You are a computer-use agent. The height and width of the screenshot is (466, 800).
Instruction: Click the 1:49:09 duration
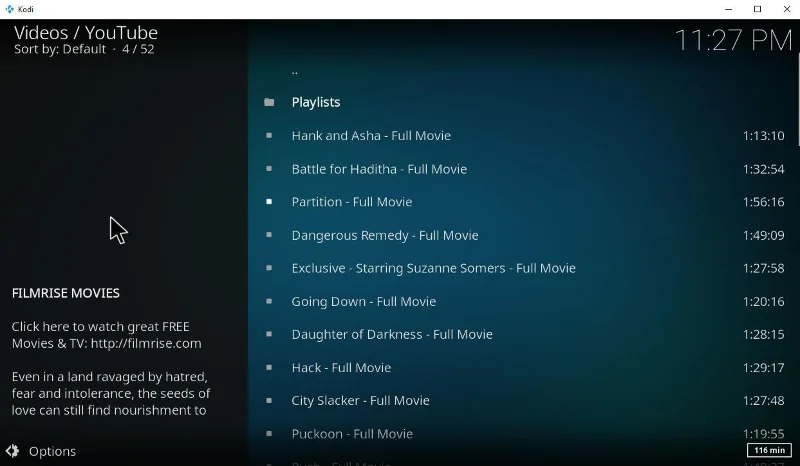(763, 235)
